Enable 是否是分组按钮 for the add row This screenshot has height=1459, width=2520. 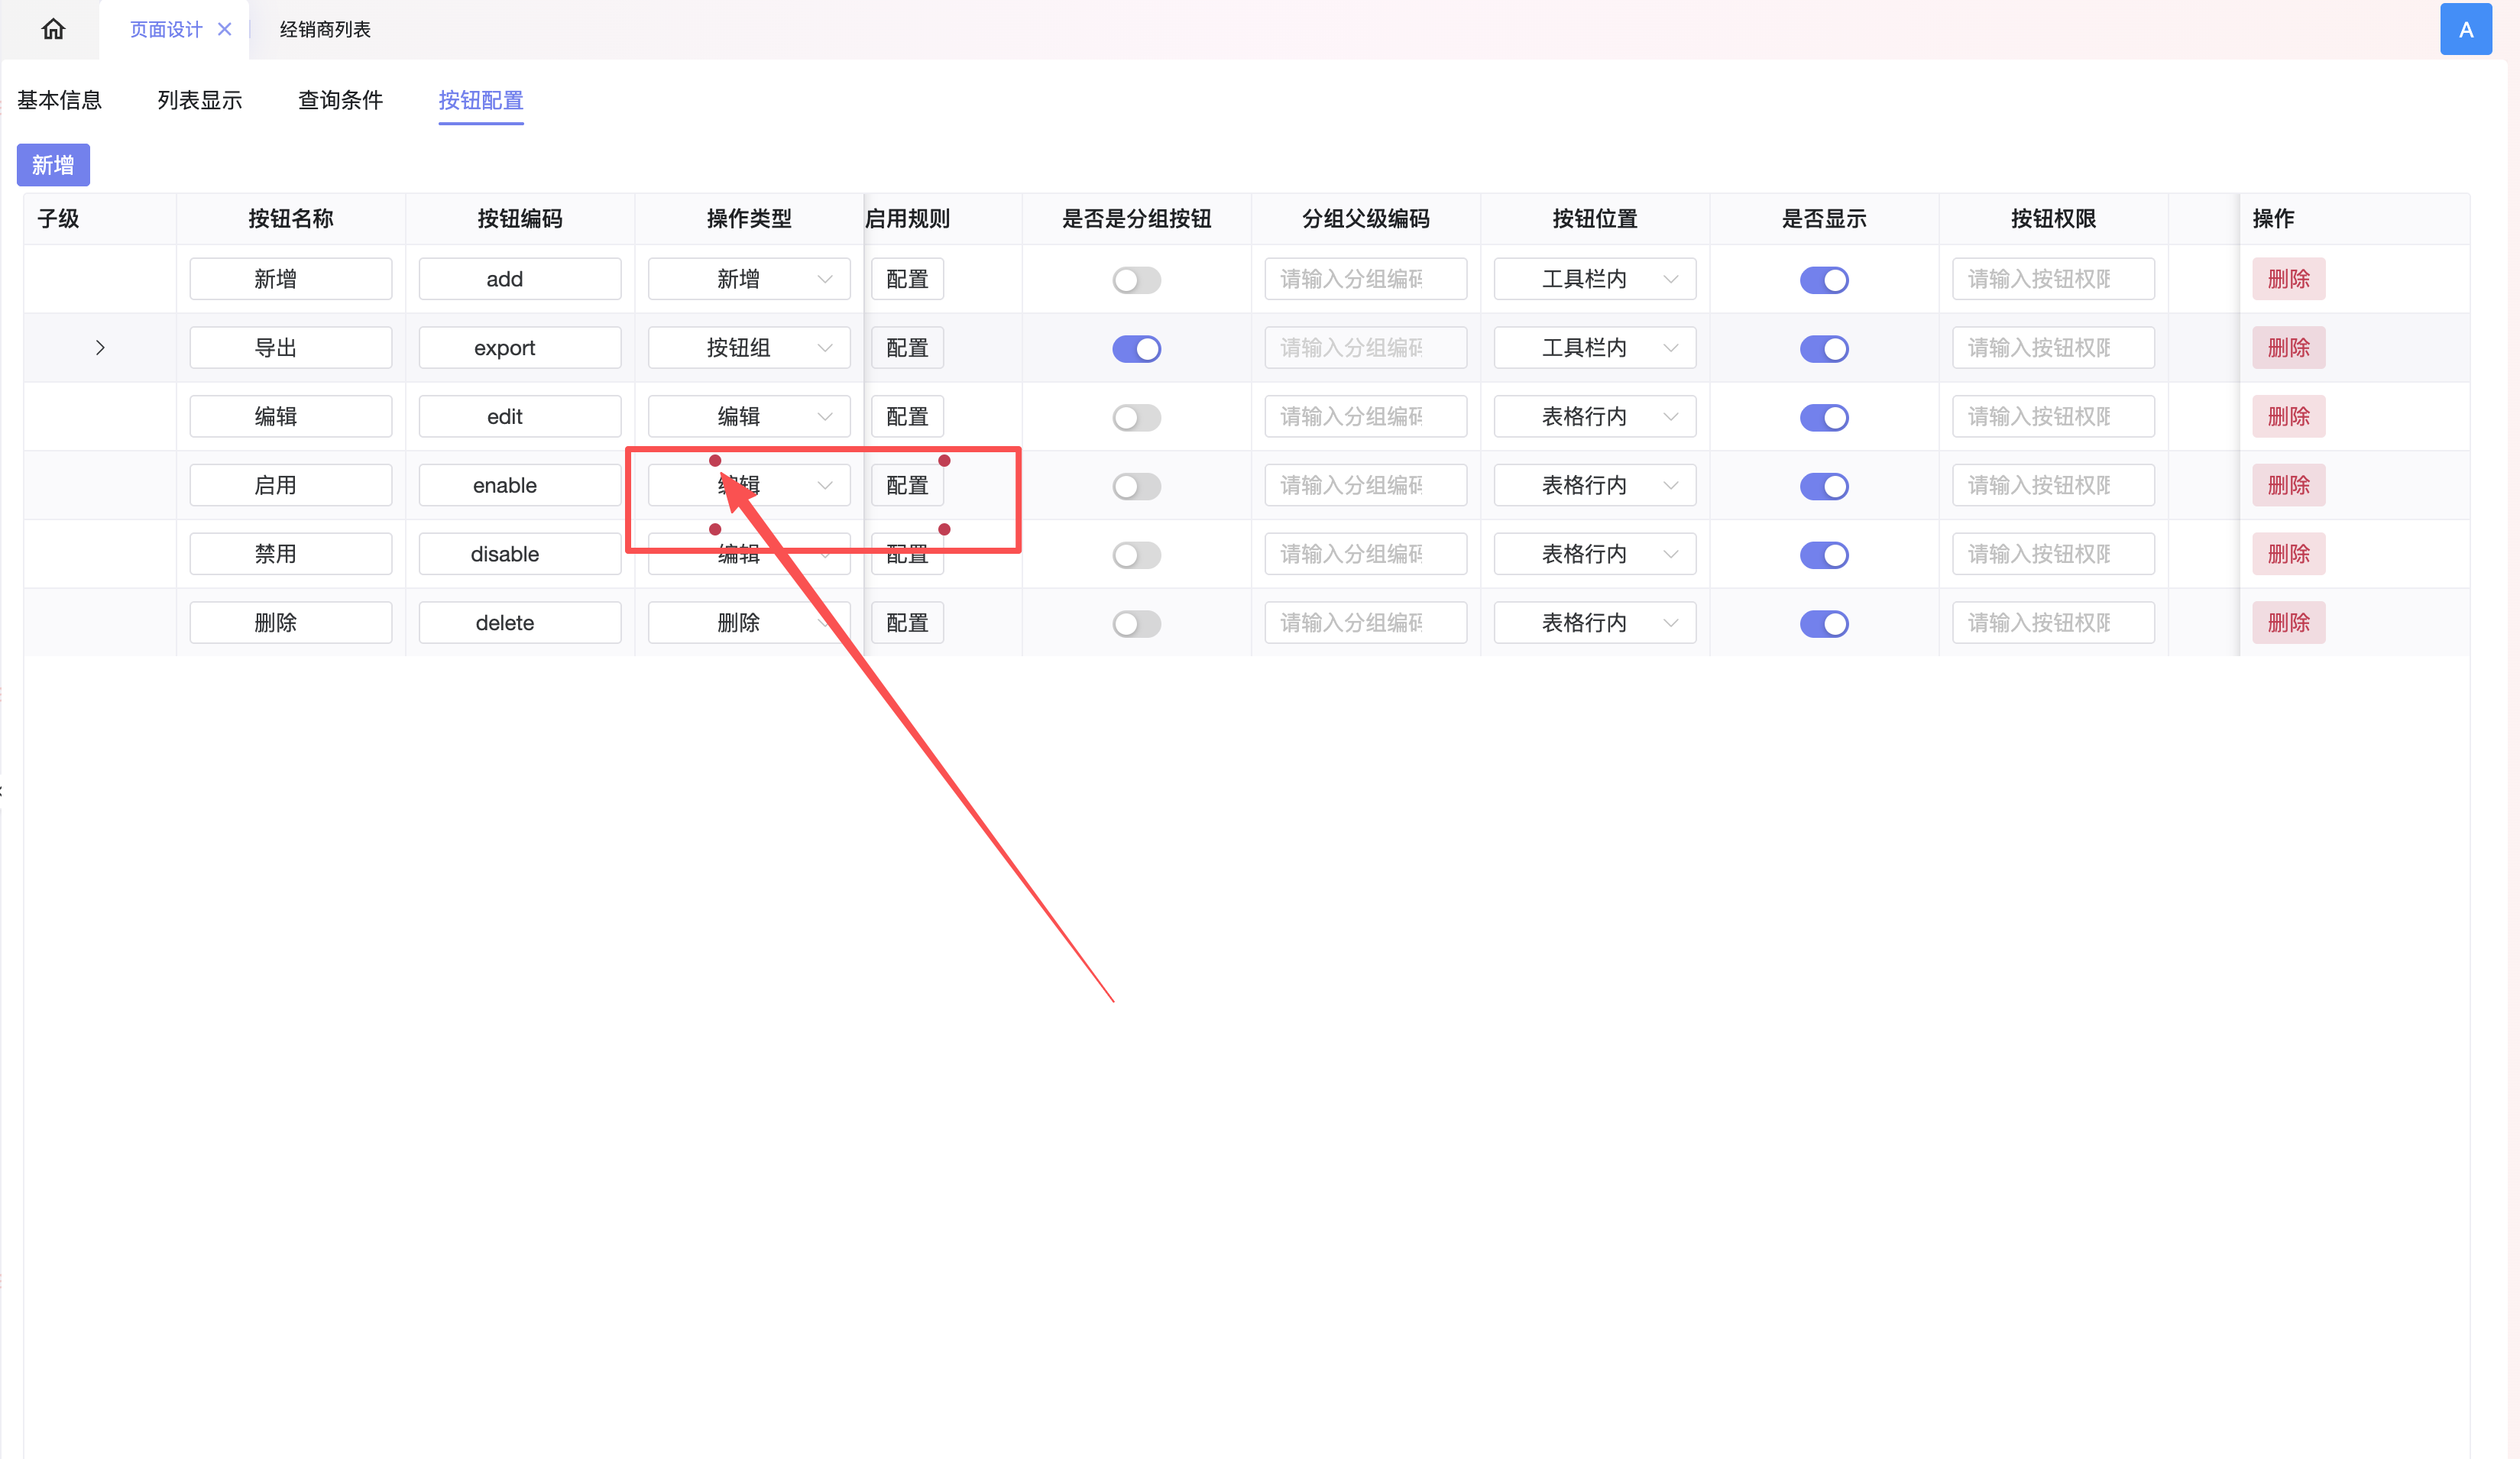(1136, 280)
